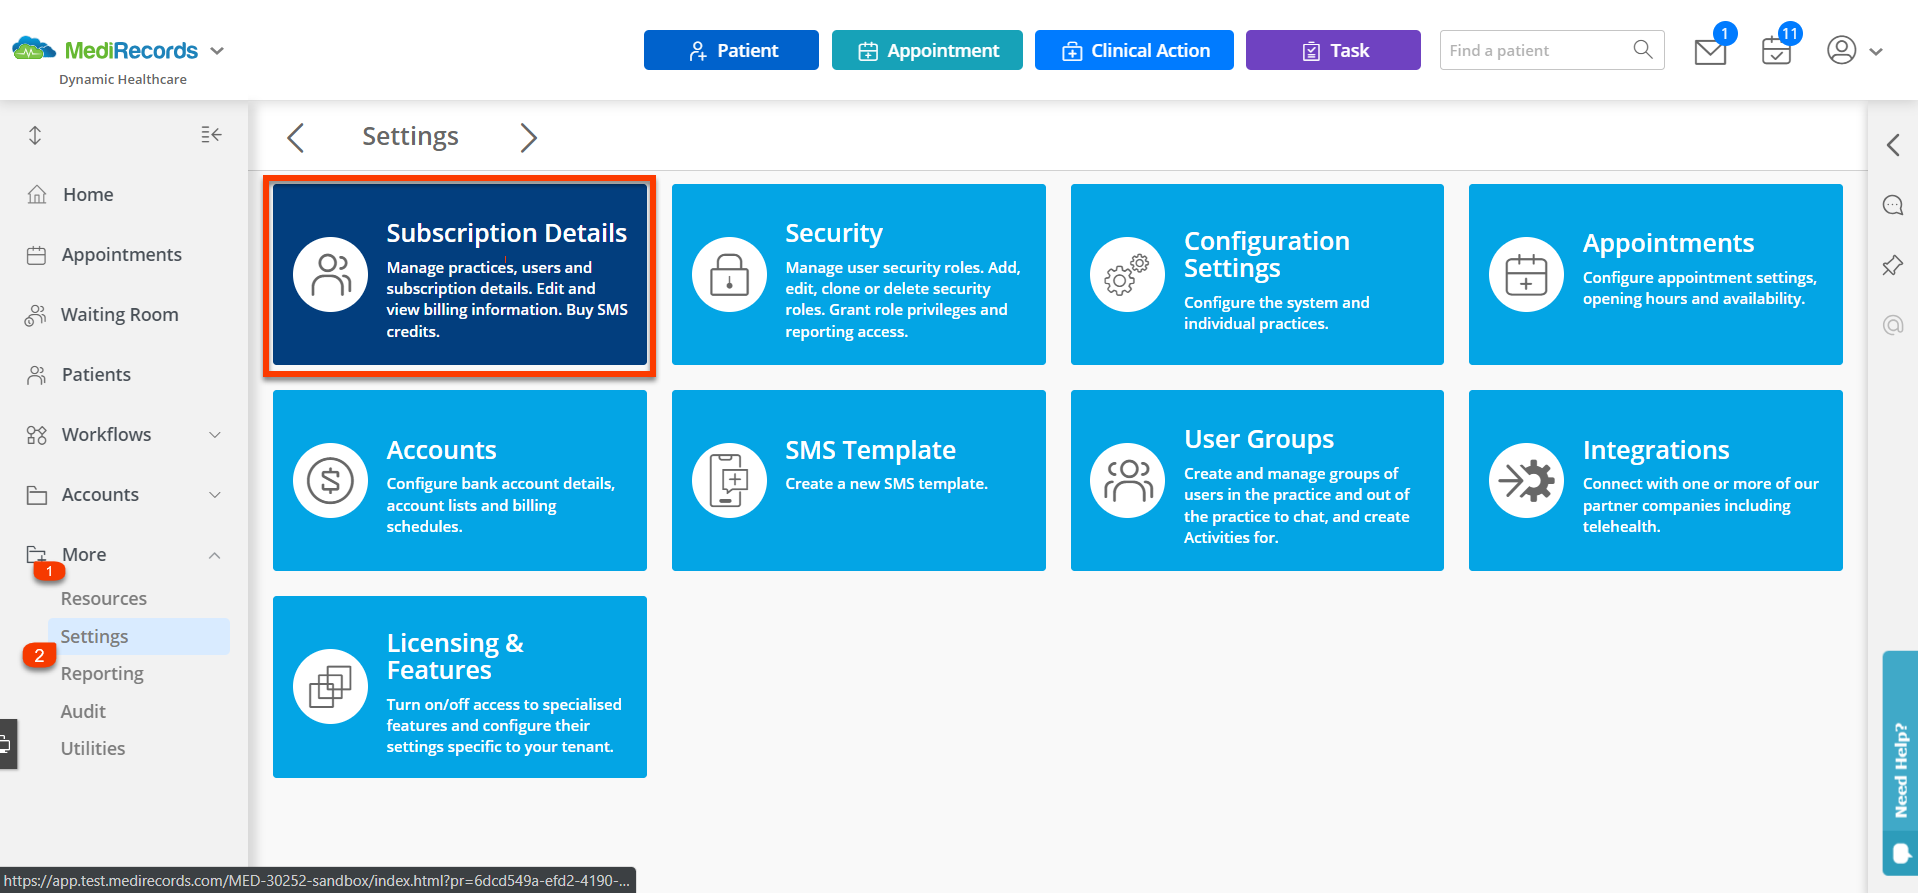Collapse the left sidebar menu icon
1918x893 pixels.
(211, 135)
